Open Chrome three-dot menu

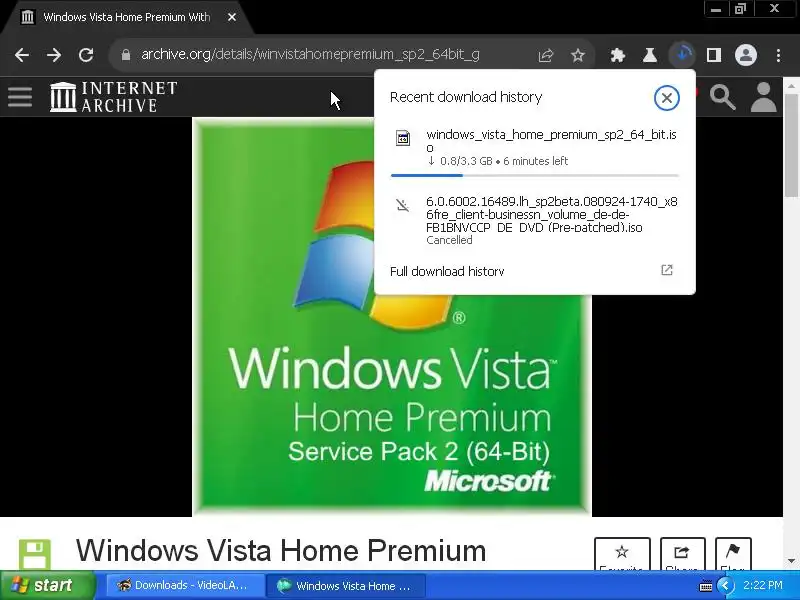(778, 55)
